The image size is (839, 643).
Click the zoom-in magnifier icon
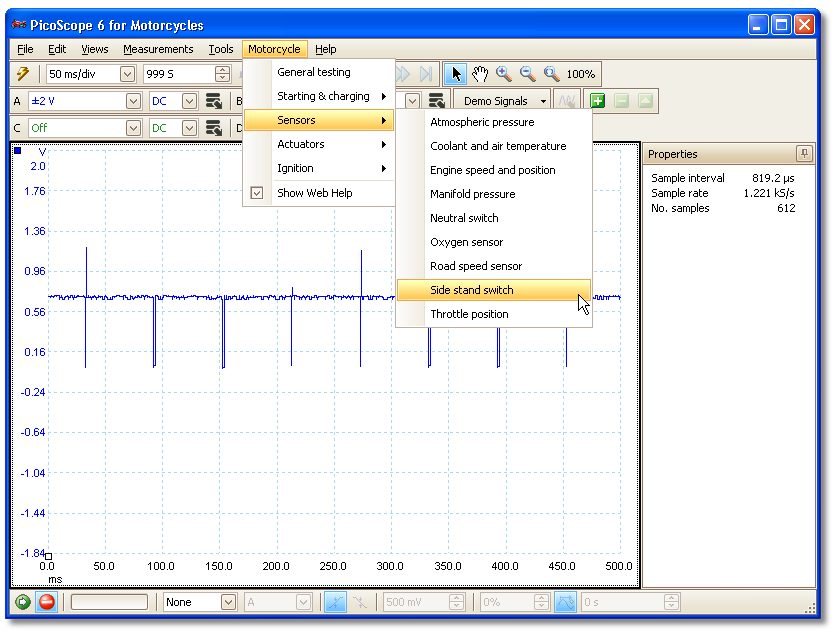[x=504, y=74]
